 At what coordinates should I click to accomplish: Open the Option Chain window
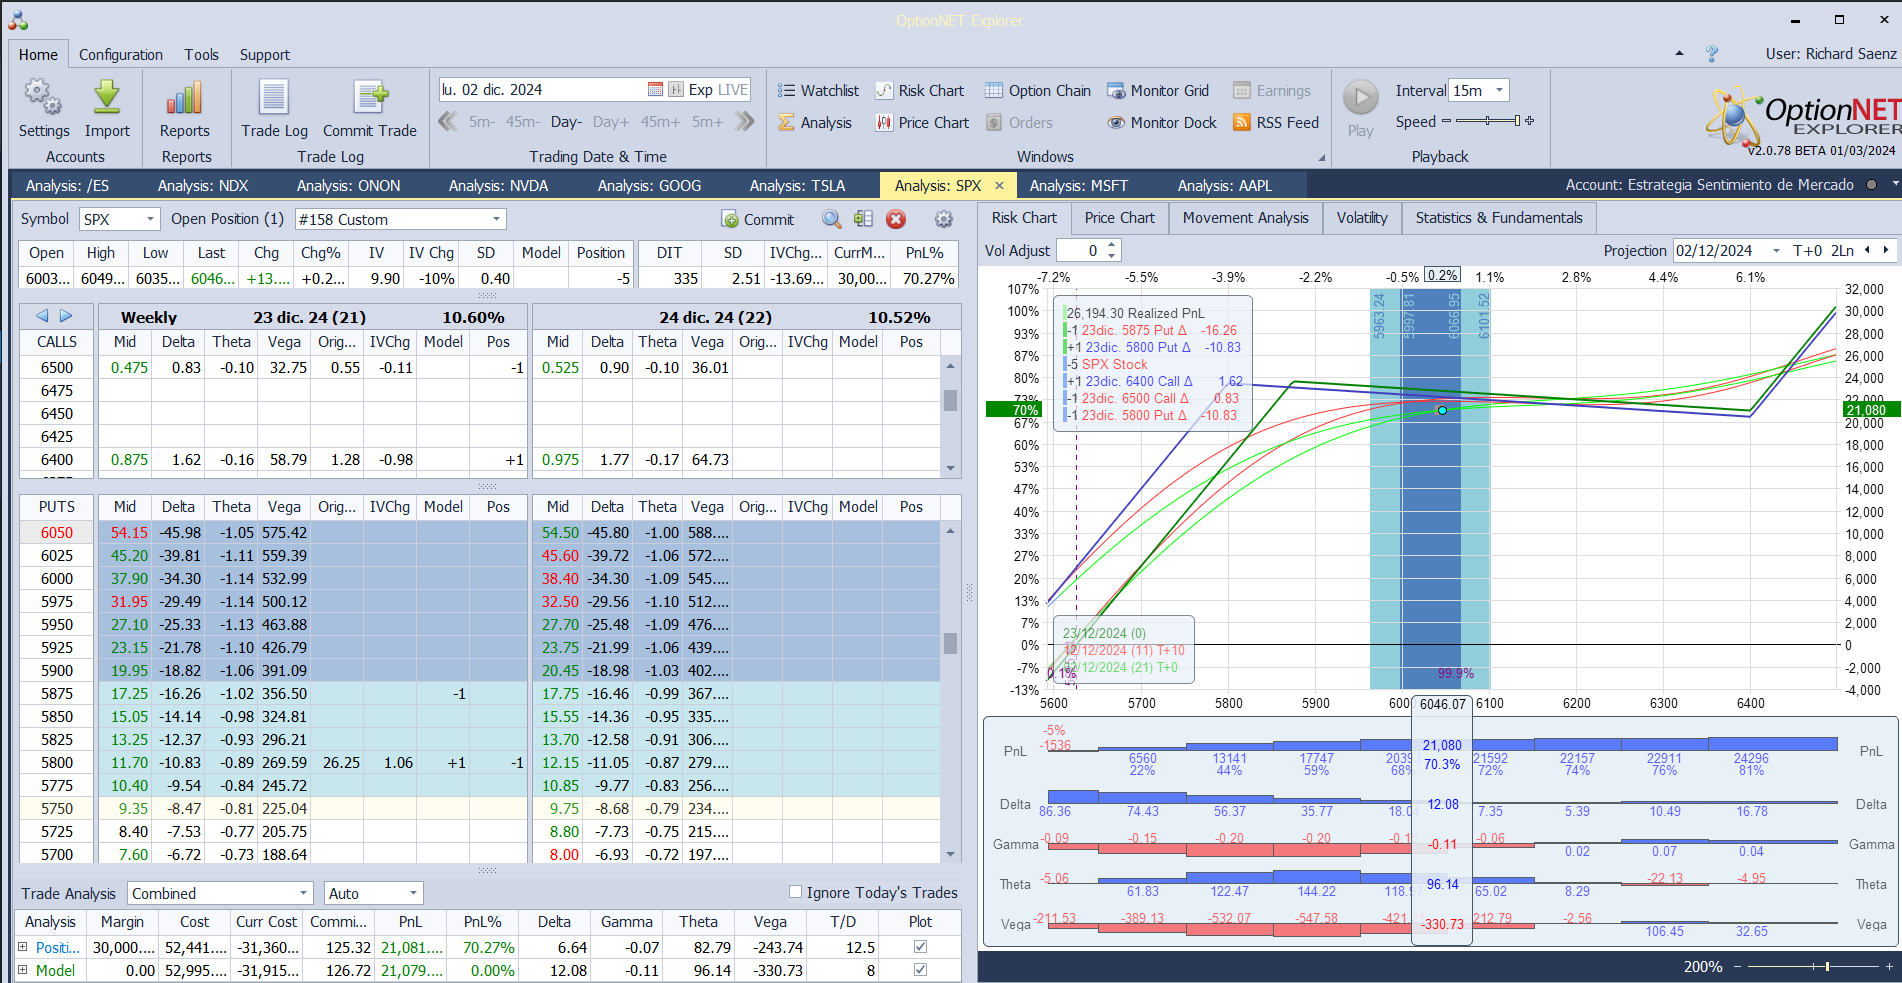point(1038,91)
